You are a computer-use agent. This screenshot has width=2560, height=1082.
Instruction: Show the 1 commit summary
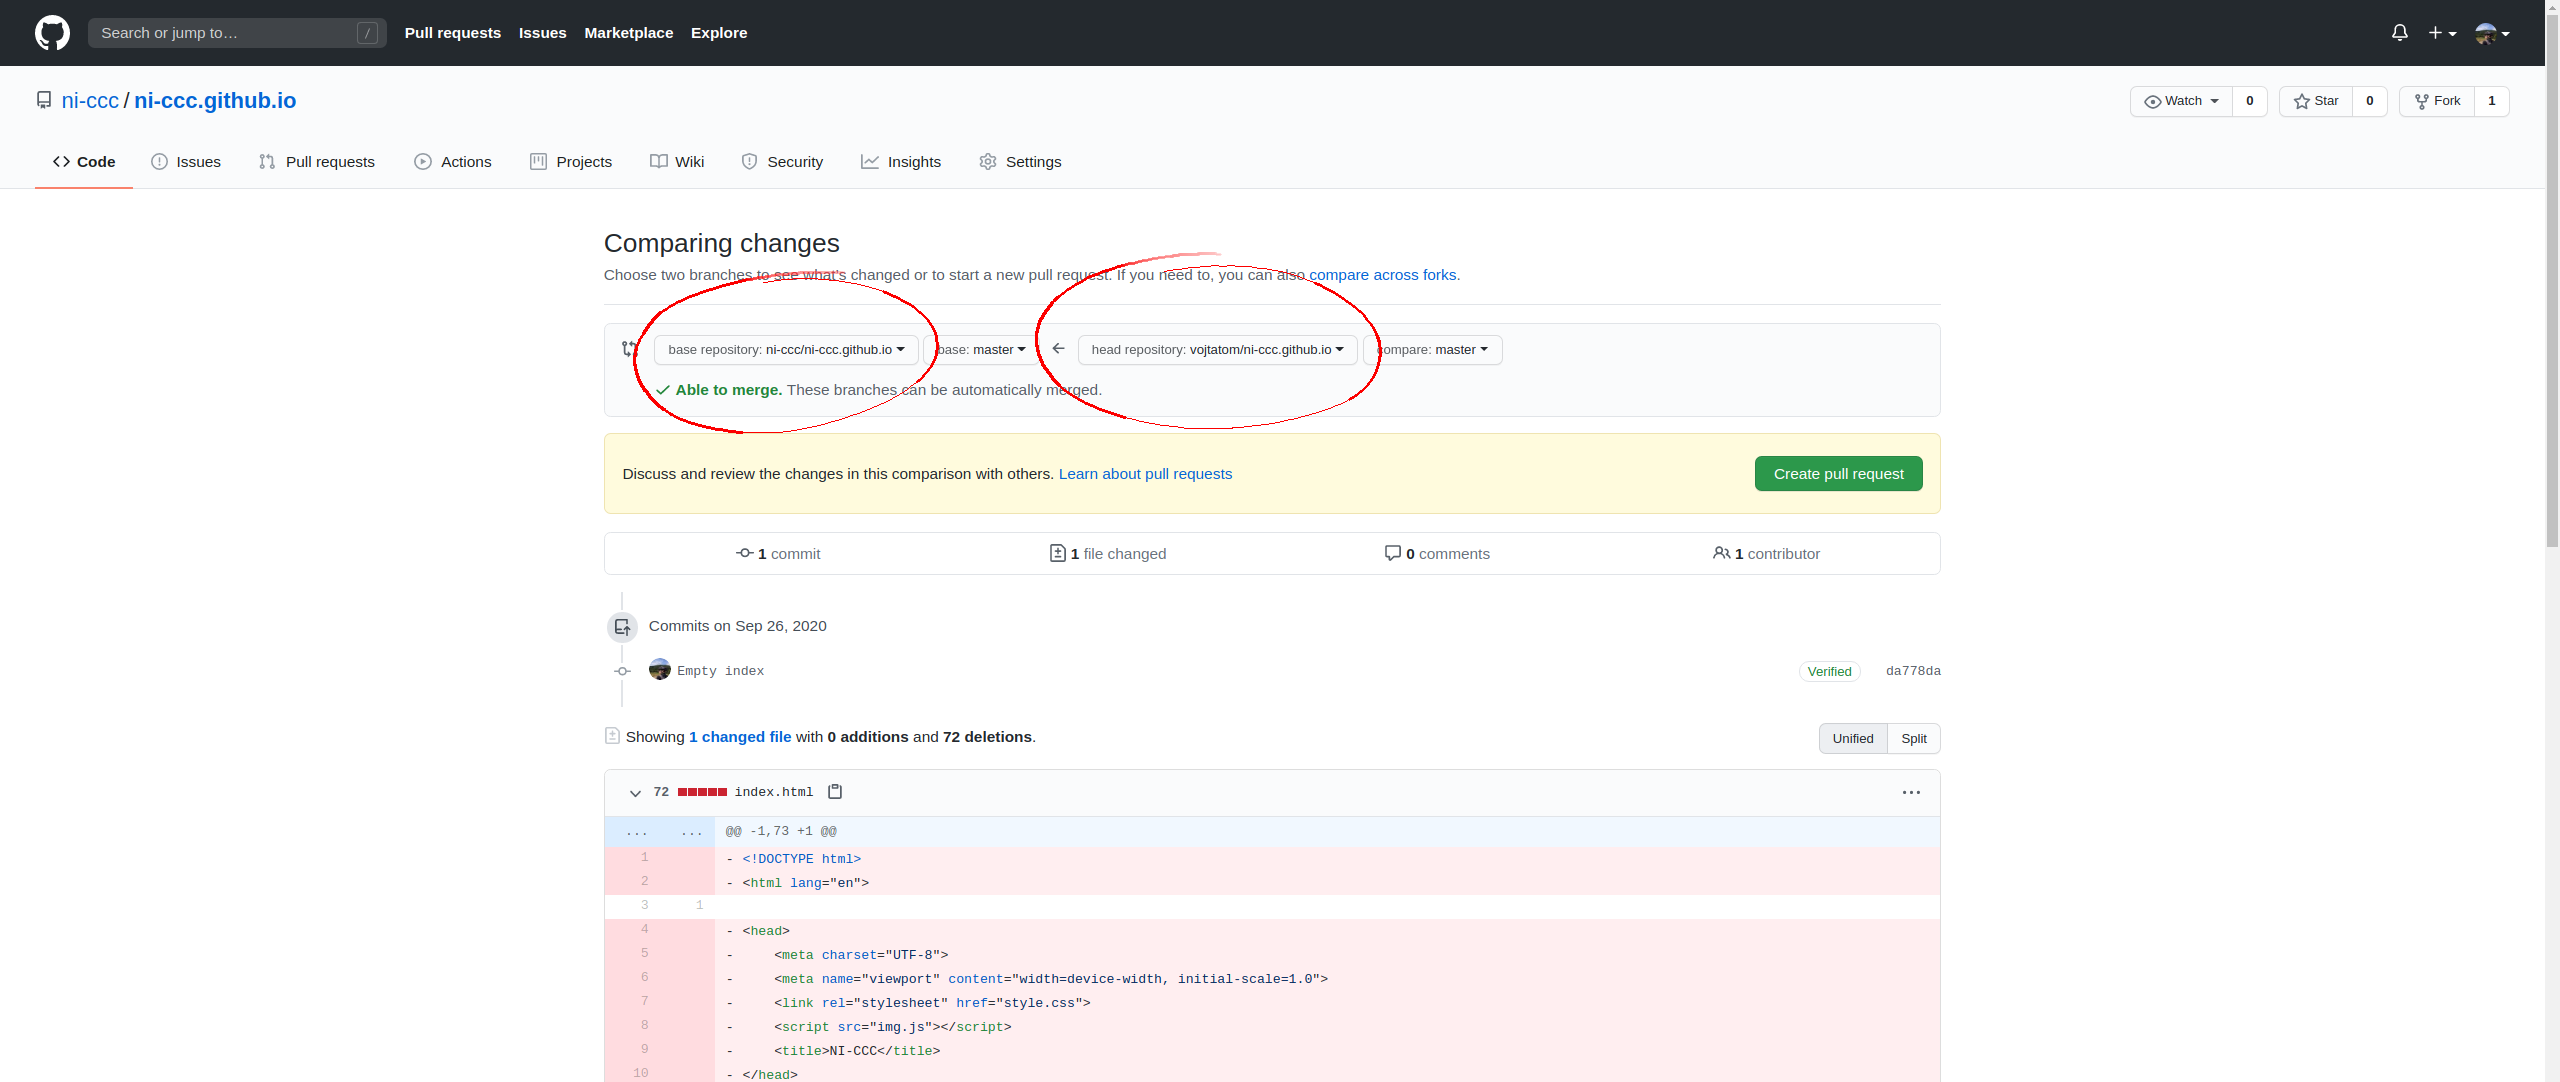(778, 554)
